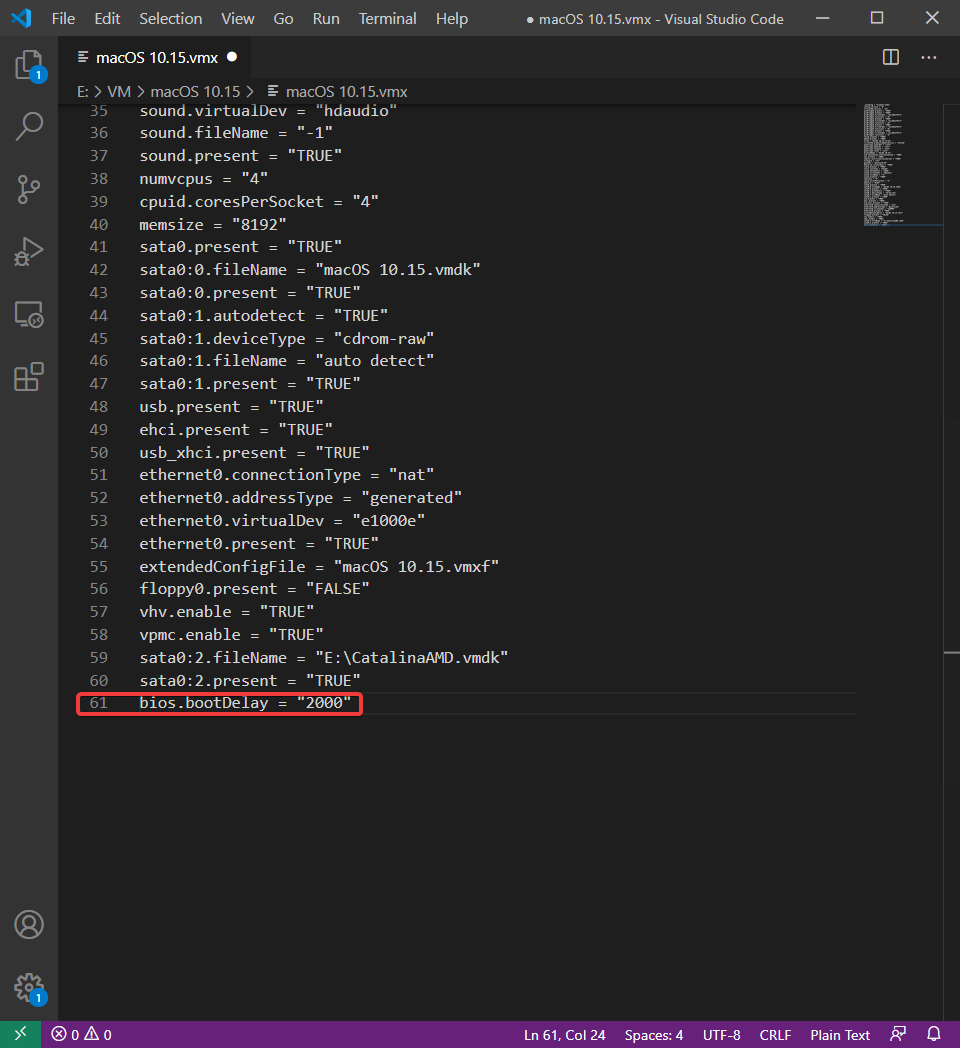Click the floppy0.present = "FALSE" line

pos(254,588)
